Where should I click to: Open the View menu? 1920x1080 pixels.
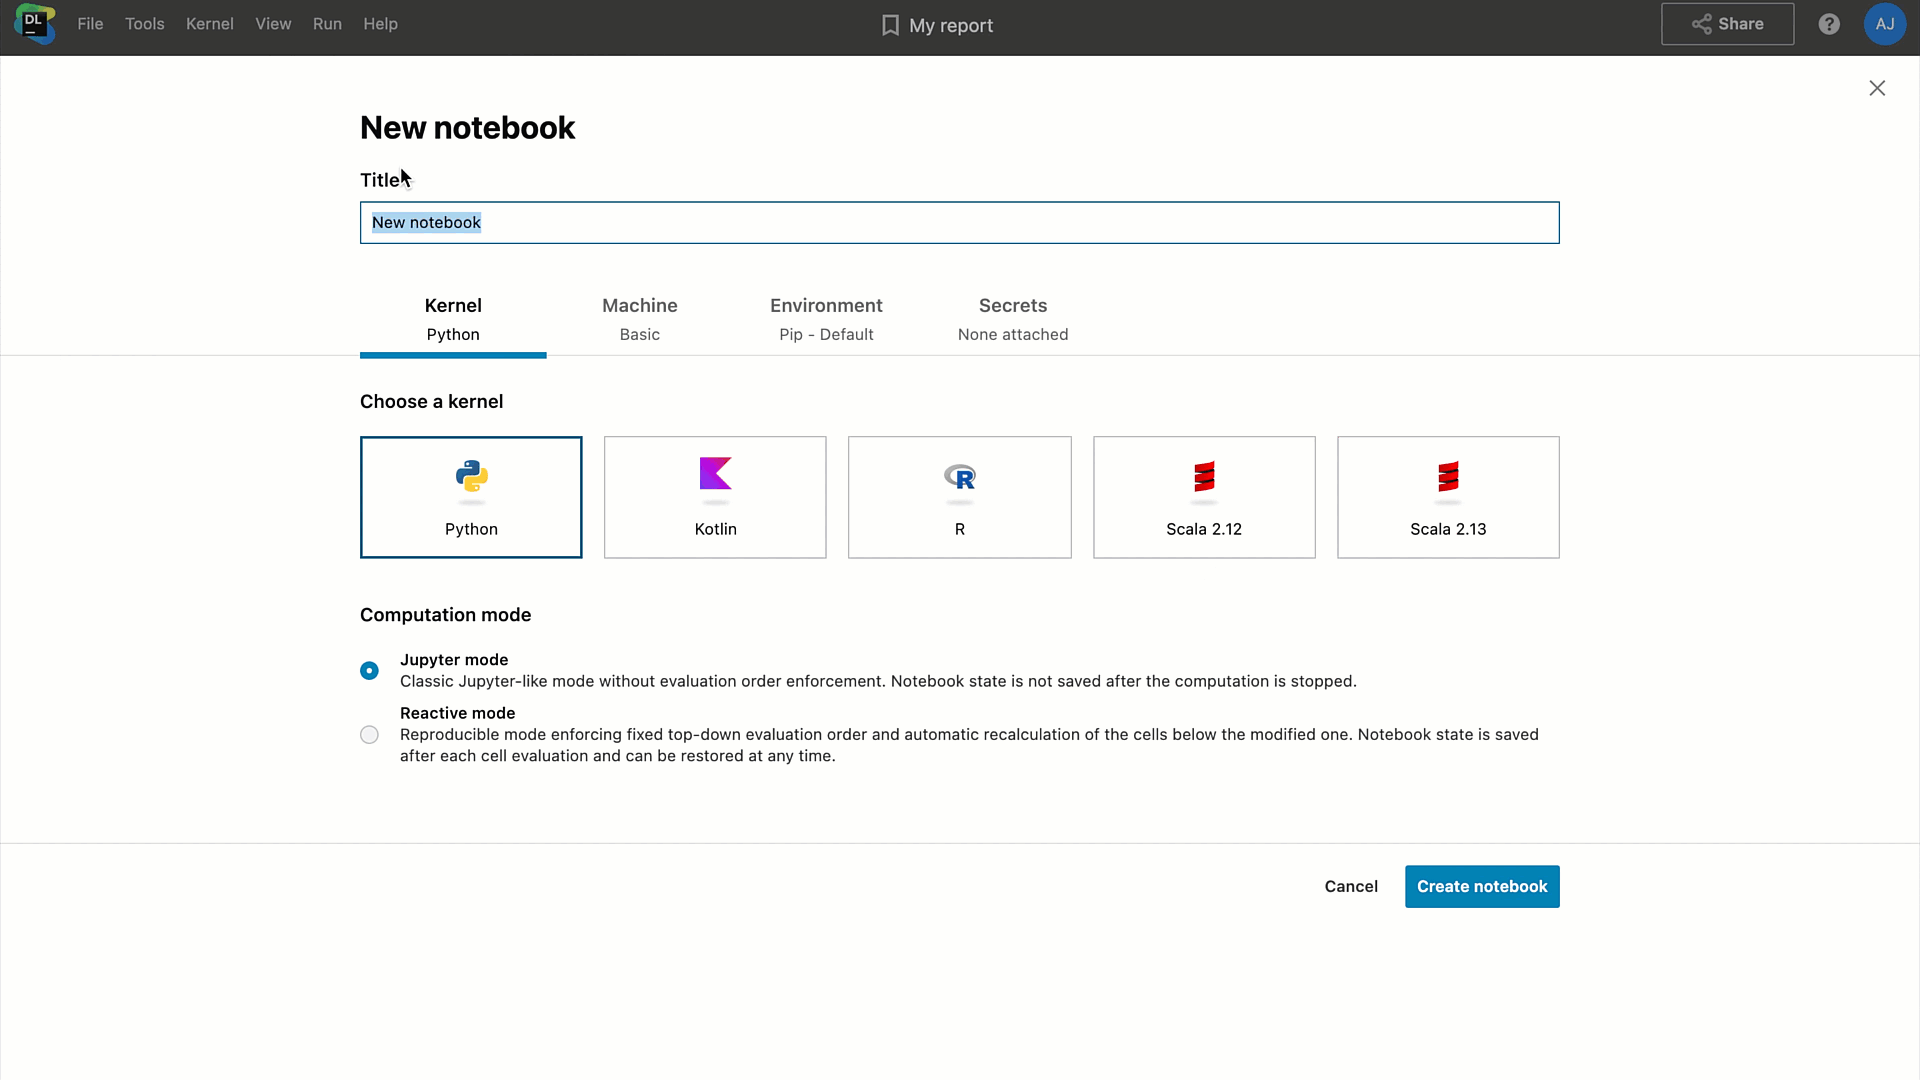(x=272, y=24)
